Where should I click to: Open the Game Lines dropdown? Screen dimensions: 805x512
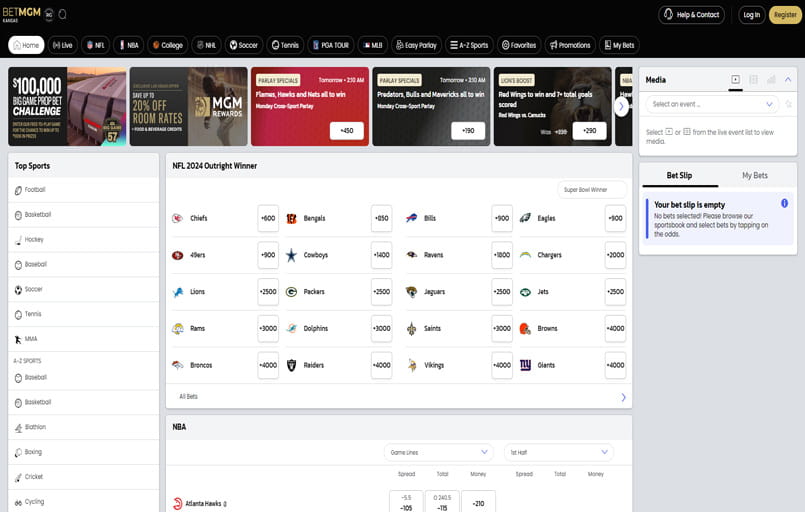438,452
